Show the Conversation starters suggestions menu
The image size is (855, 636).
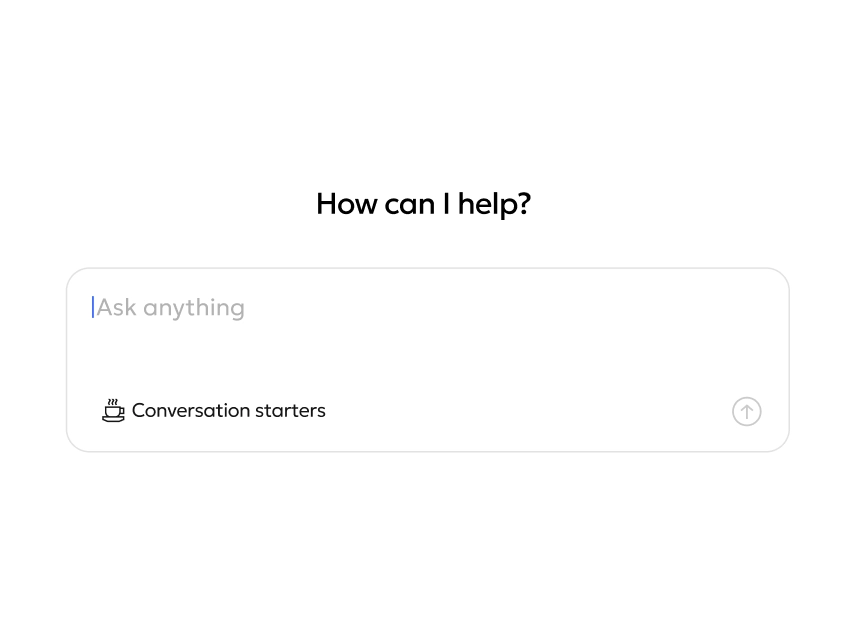click(x=214, y=410)
